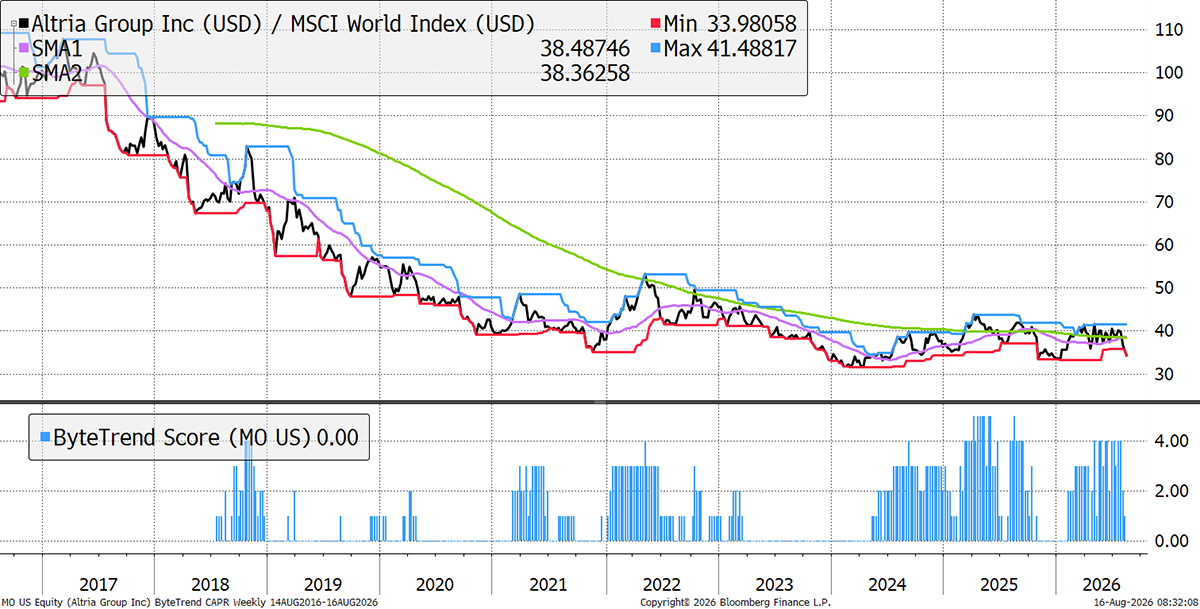Click the 2026 year label on time axis
This screenshot has width=1200, height=609.
[1101, 583]
